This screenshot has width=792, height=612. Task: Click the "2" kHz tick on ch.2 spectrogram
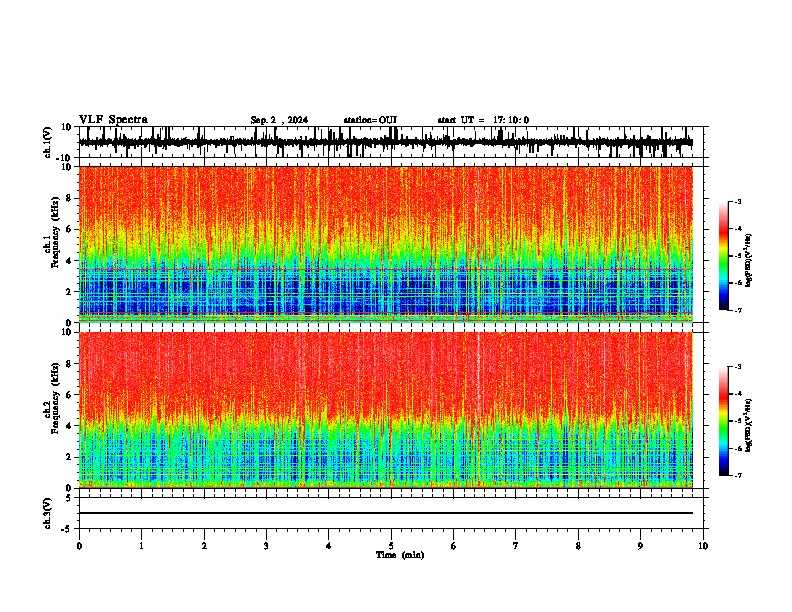69,457
